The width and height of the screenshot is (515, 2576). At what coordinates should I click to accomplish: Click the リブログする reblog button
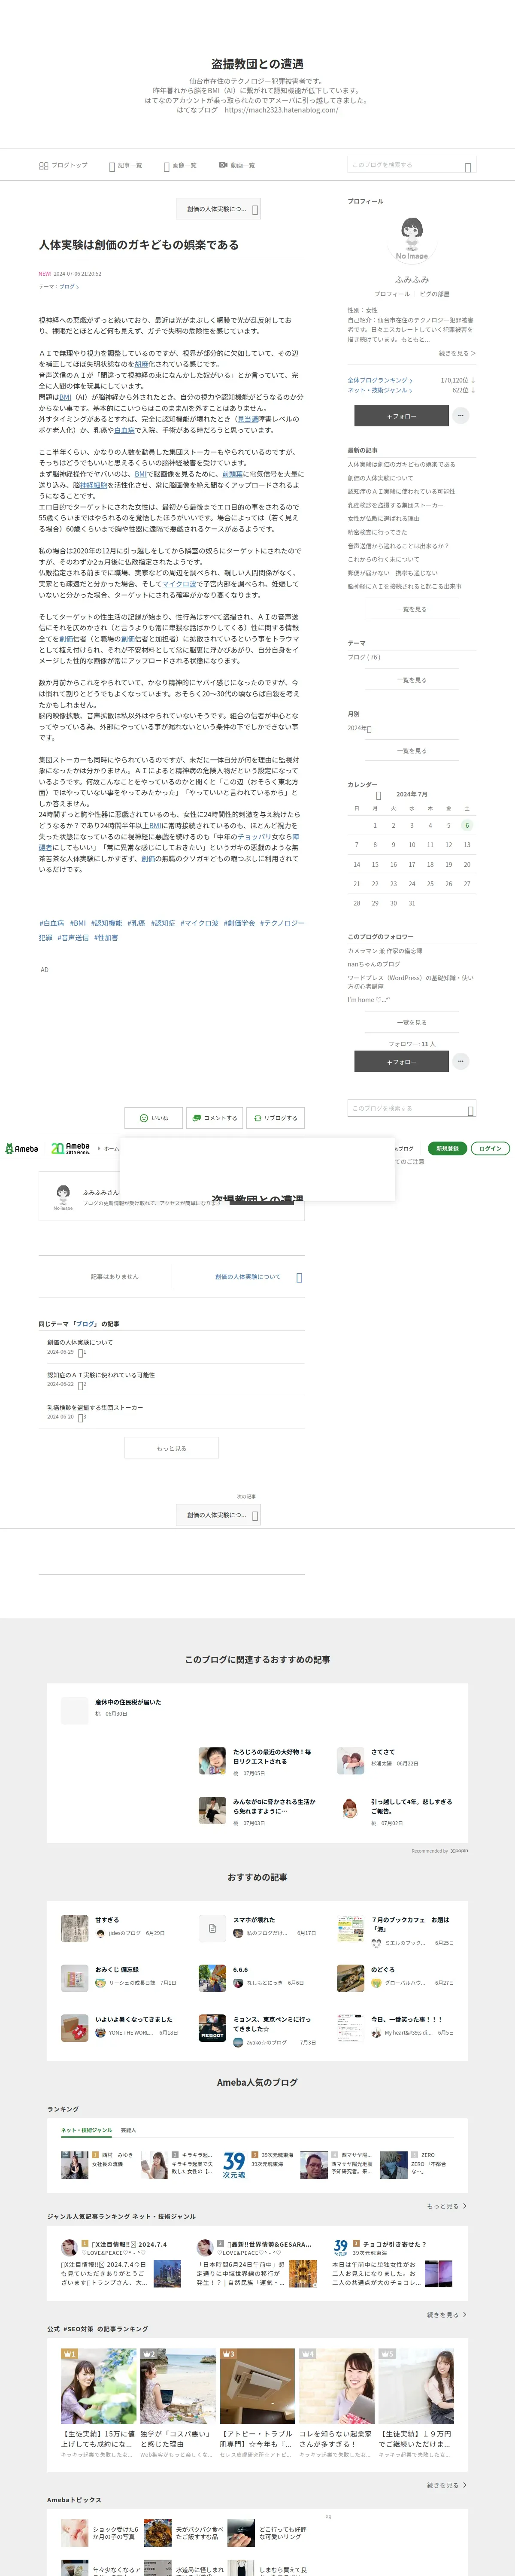[x=275, y=1118]
